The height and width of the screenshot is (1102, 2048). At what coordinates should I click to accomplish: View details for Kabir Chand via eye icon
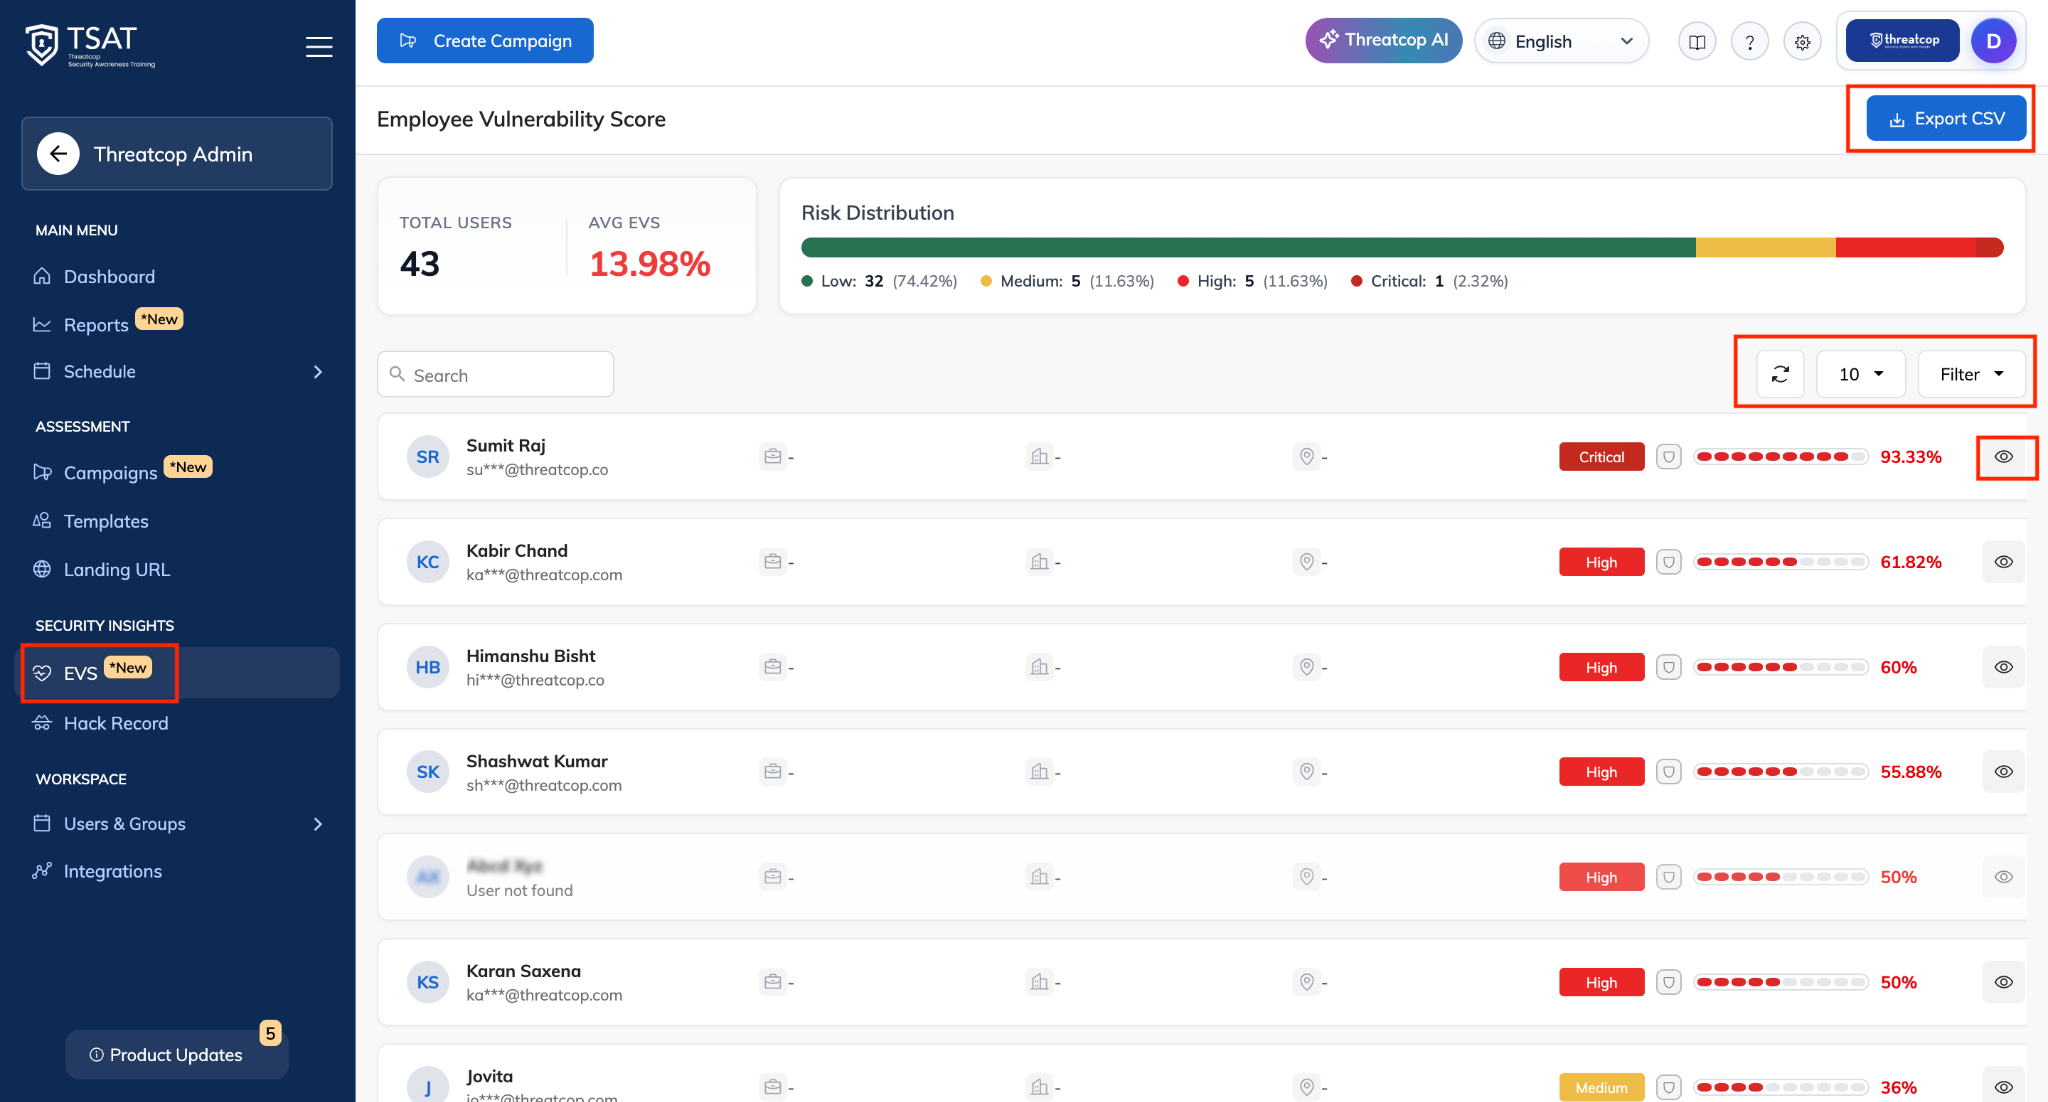click(2004, 562)
